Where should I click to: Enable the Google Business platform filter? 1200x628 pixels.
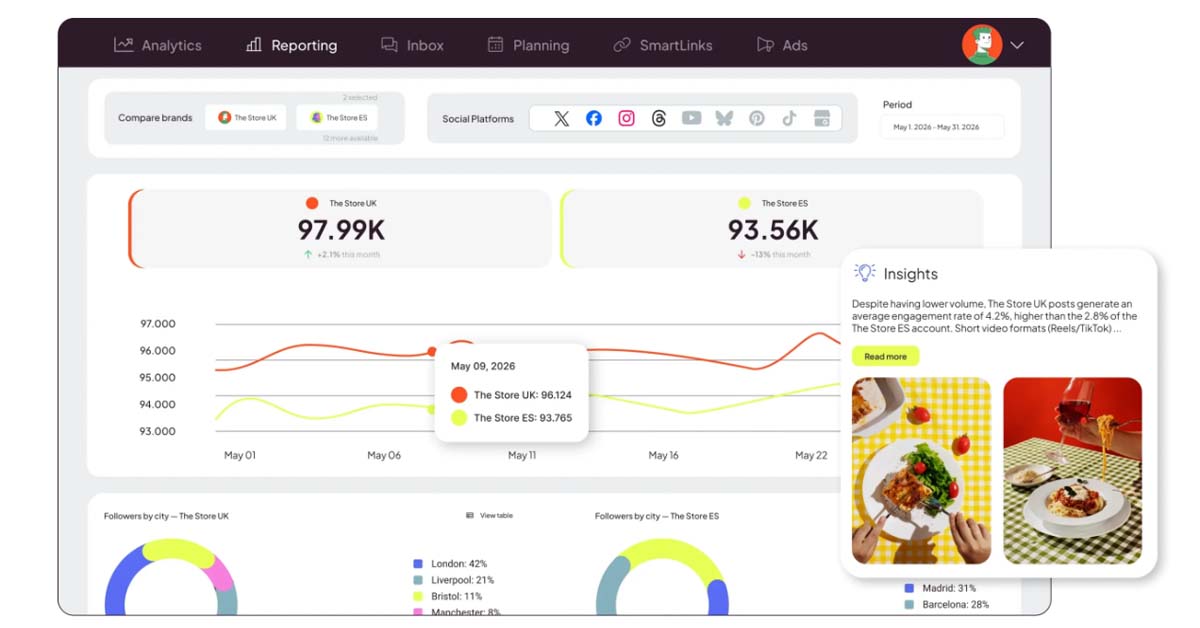pos(822,118)
